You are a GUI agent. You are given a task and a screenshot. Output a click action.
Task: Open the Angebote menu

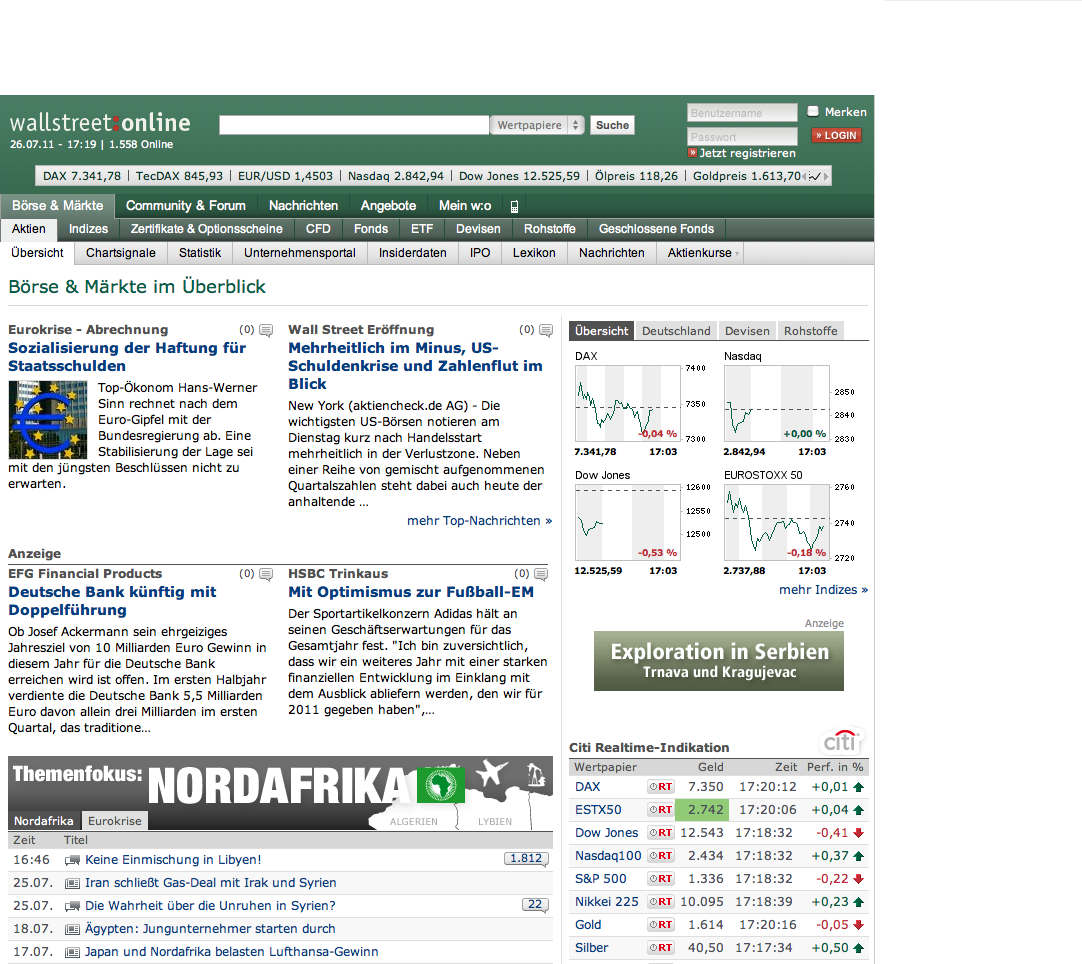coord(388,206)
